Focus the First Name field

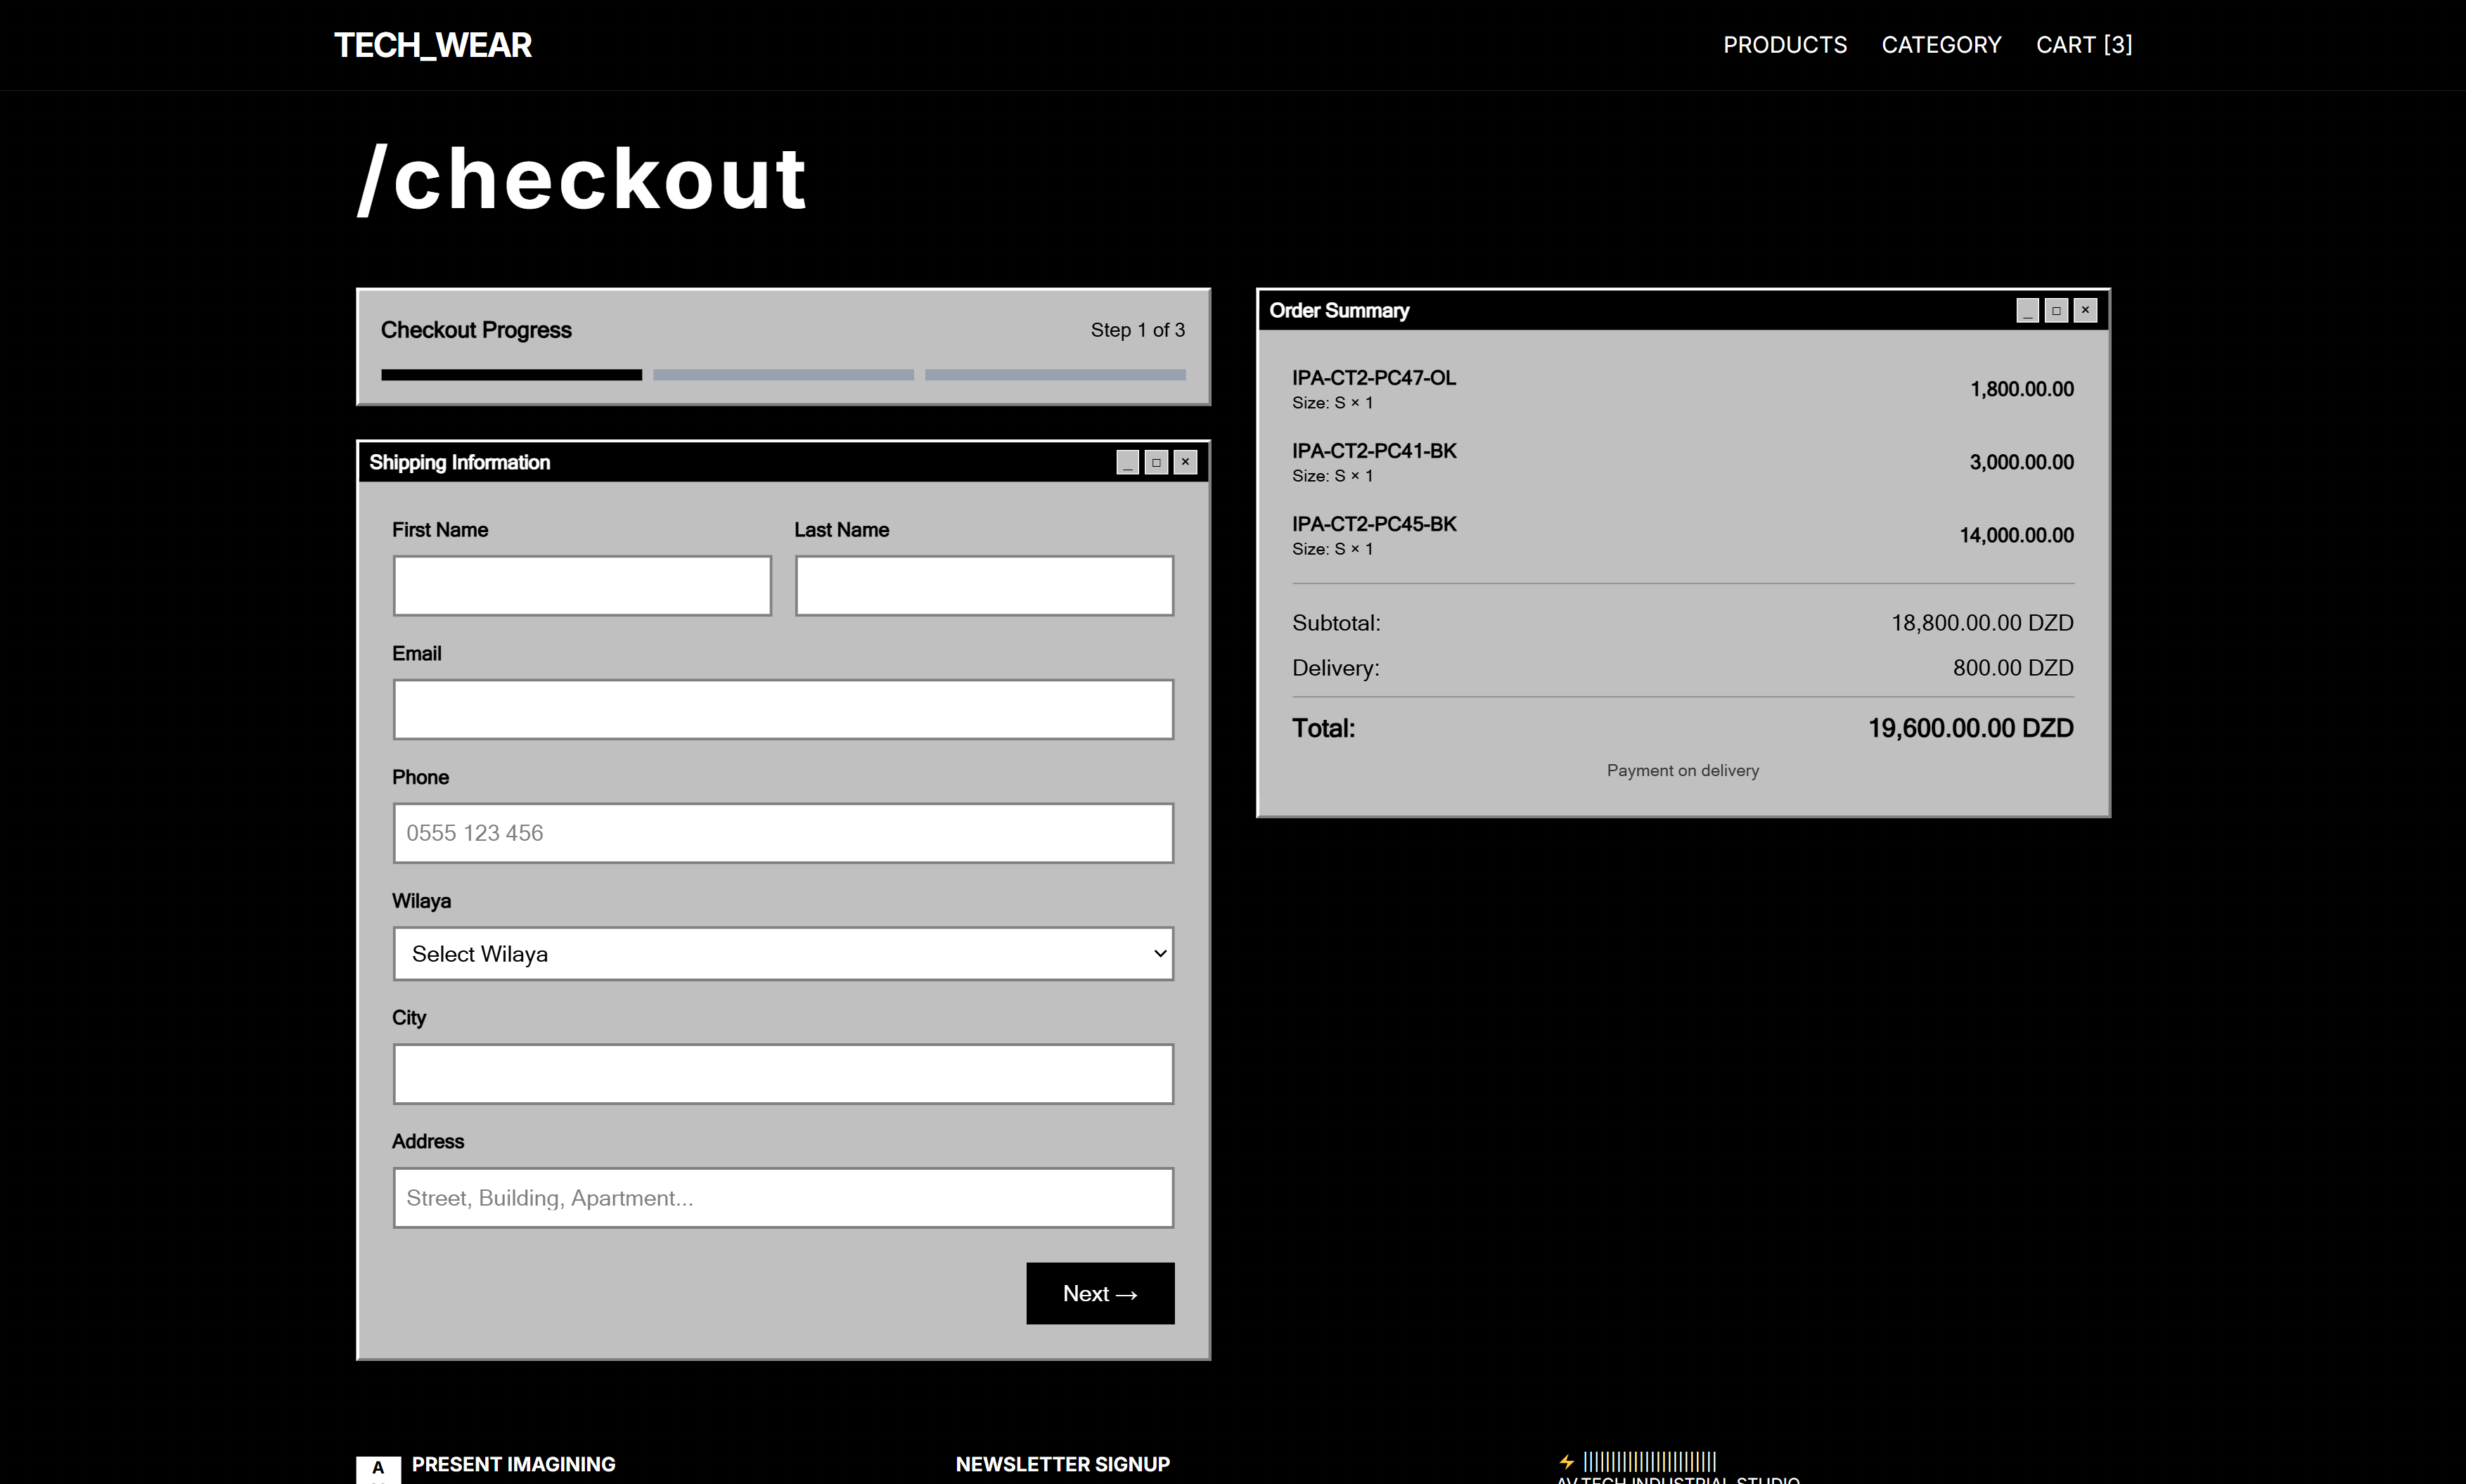click(x=582, y=586)
